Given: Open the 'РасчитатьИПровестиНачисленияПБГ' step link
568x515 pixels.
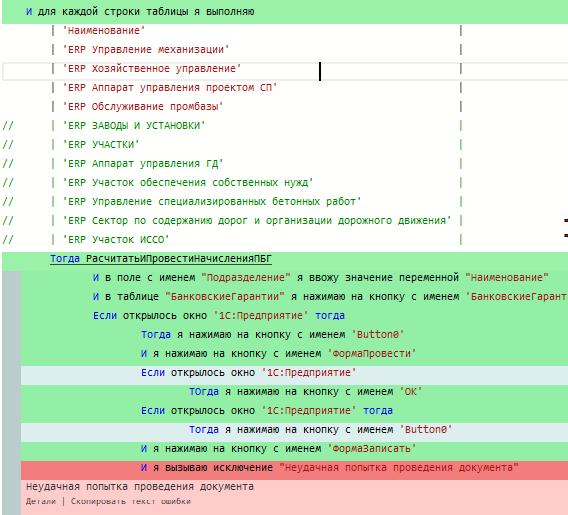Looking at the screenshot, I should point(161,259).
